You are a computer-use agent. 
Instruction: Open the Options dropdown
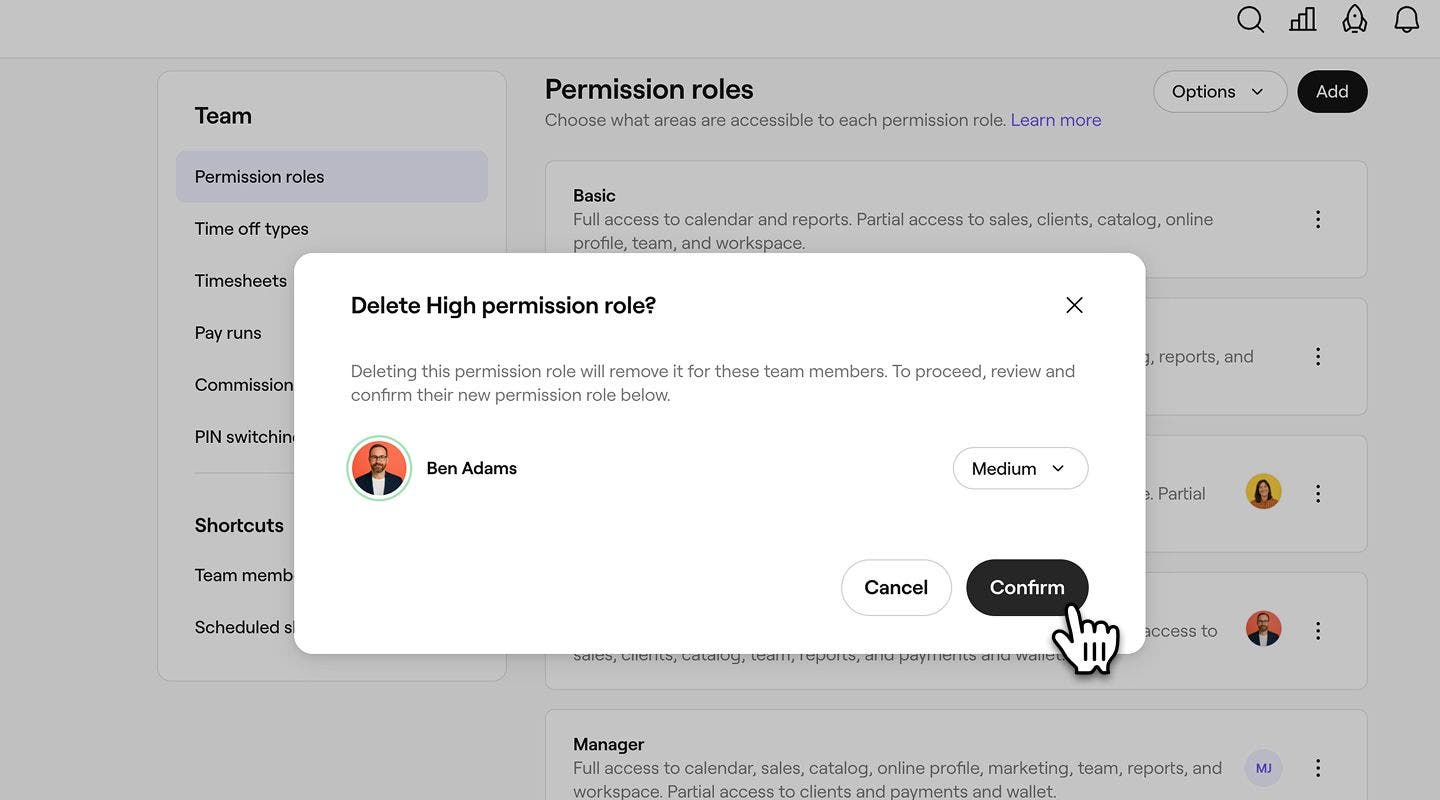coord(1220,91)
